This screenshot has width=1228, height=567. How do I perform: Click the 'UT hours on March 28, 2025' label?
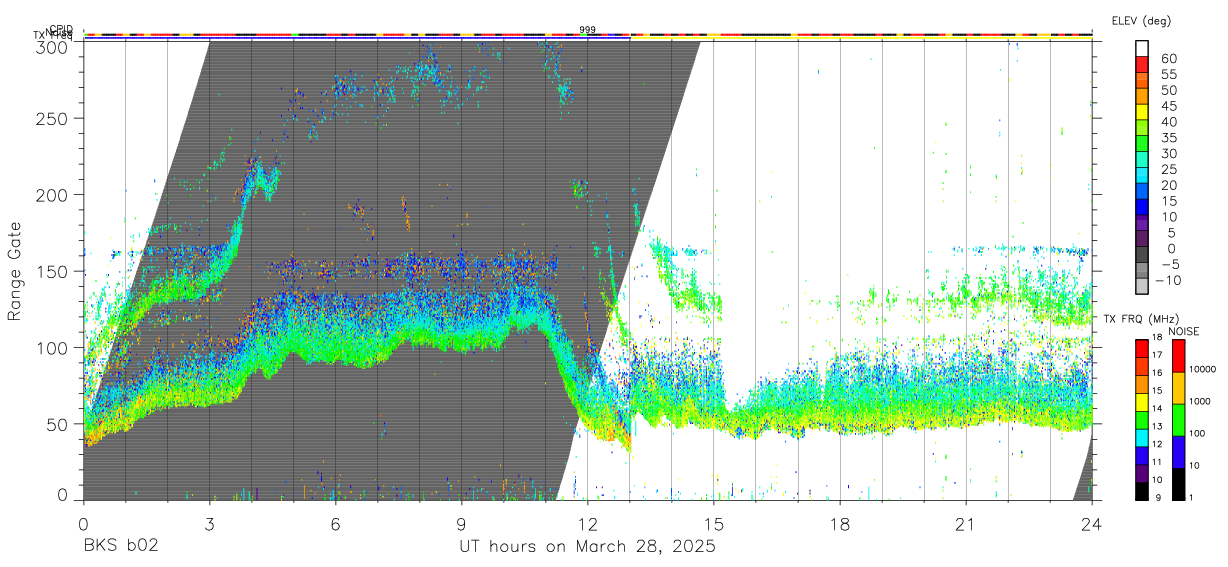(x=587, y=548)
